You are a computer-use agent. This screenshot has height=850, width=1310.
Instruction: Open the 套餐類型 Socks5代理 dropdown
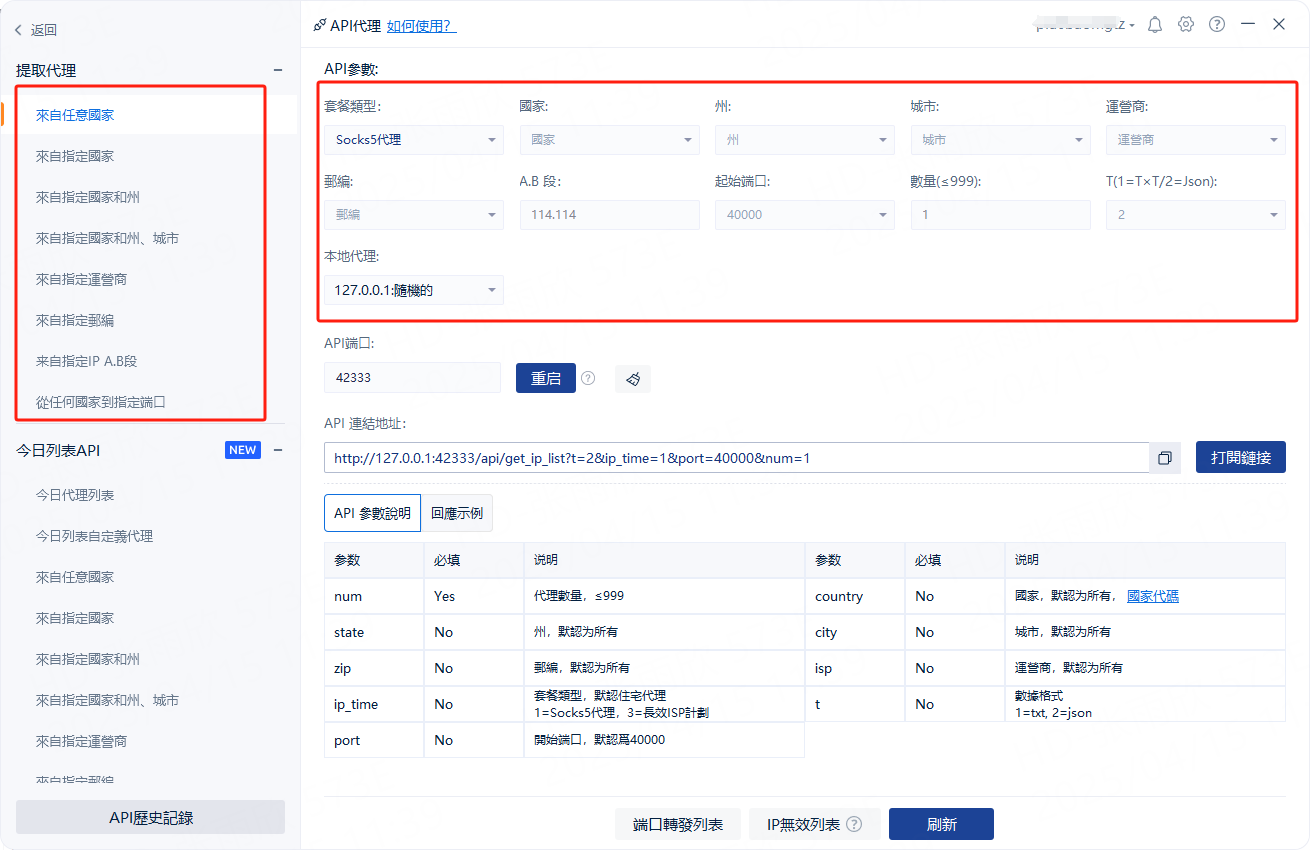413,140
